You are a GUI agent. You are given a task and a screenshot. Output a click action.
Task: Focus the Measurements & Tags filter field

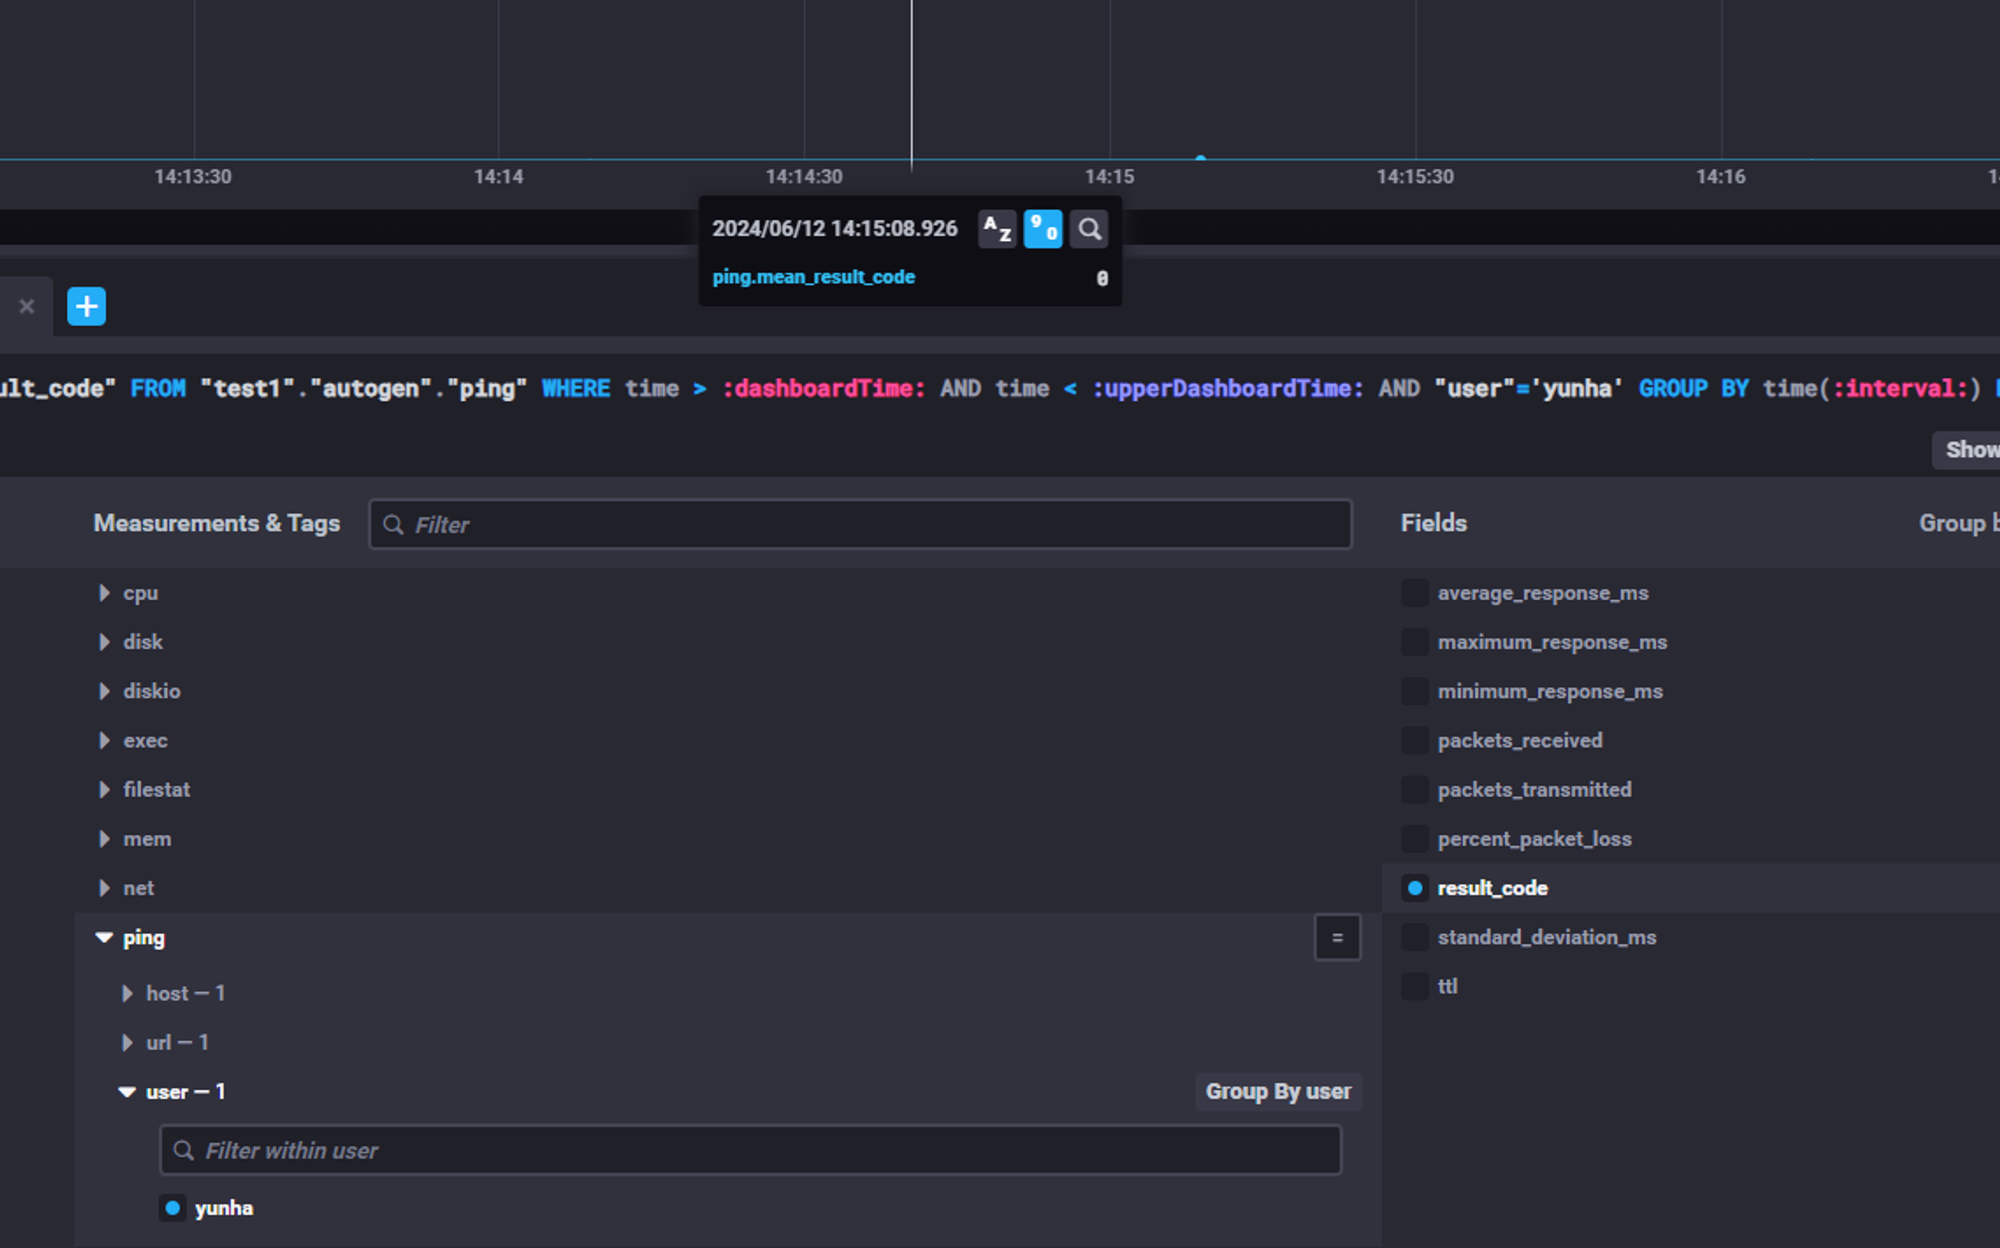860,525
